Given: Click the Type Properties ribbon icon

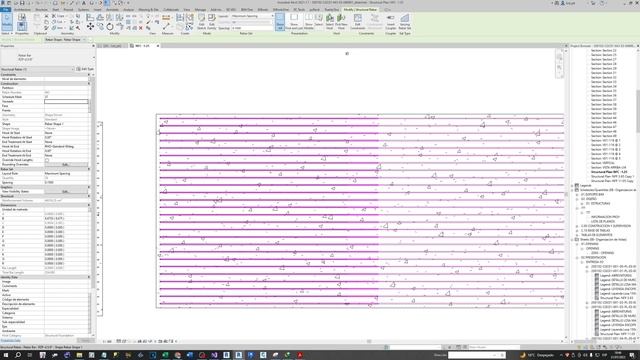Looking at the screenshot, I should click(x=22, y=18).
